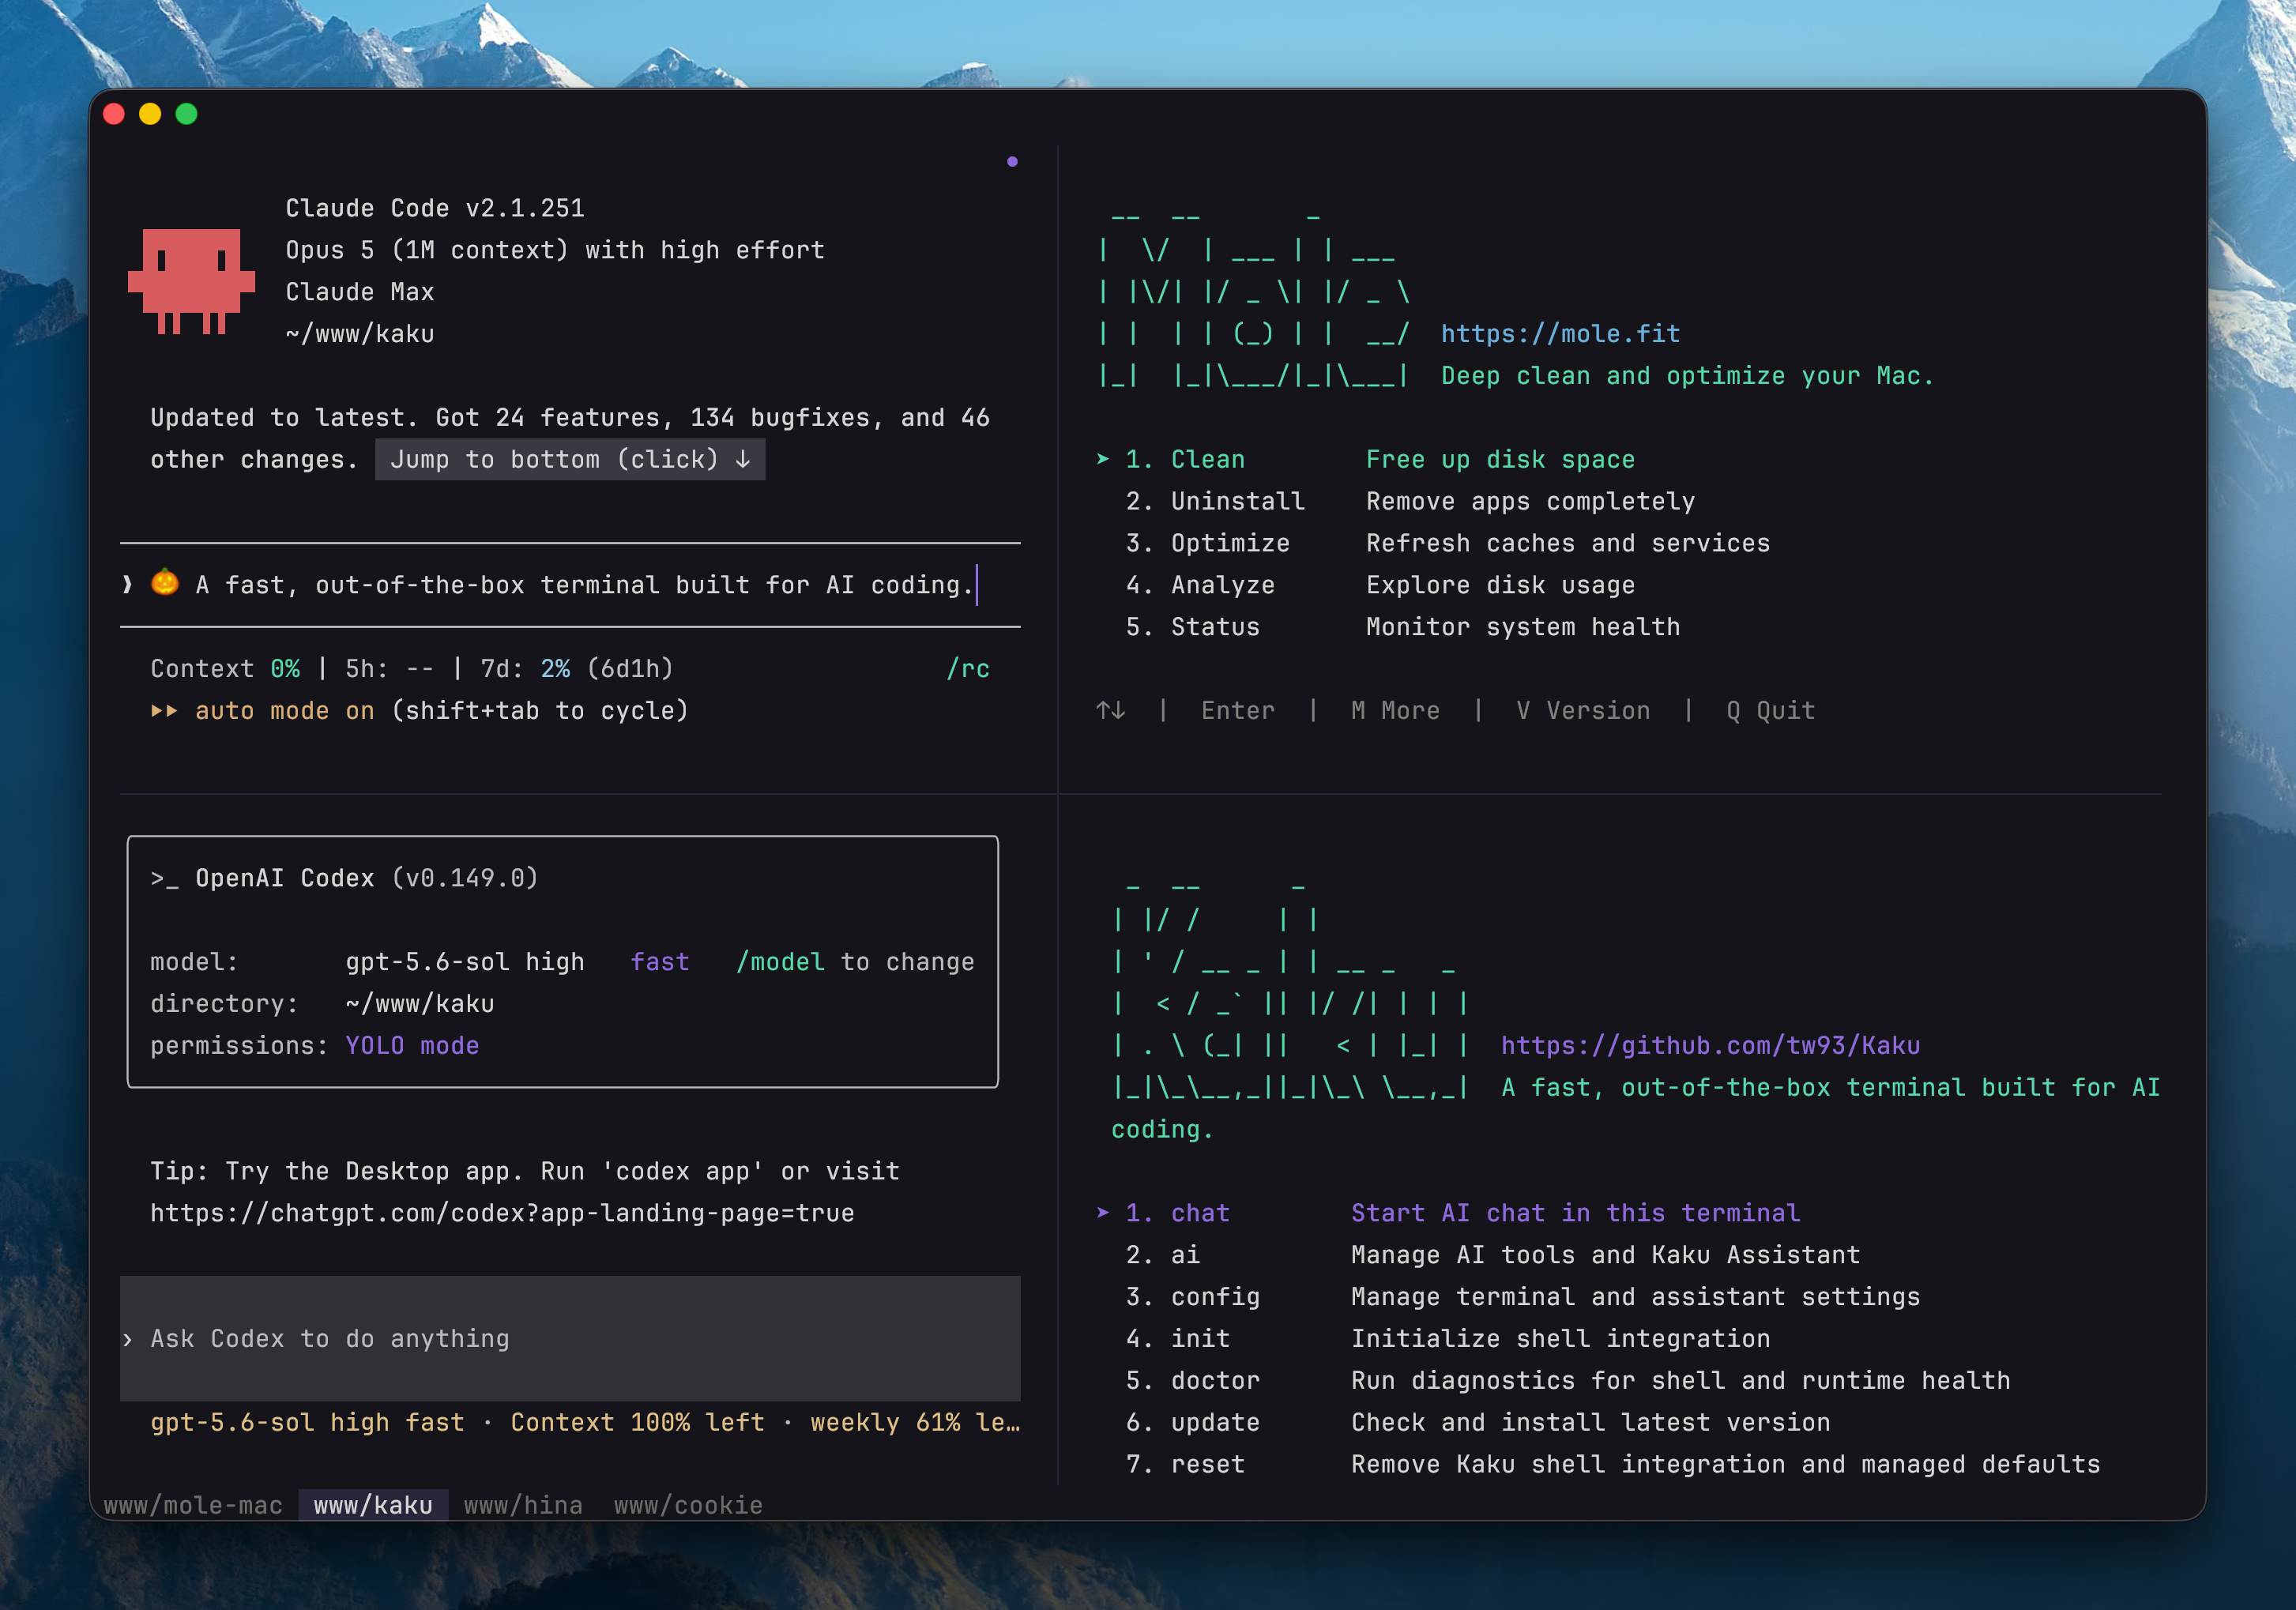Click Jump to bottom button

pyautogui.click(x=570, y=460)
